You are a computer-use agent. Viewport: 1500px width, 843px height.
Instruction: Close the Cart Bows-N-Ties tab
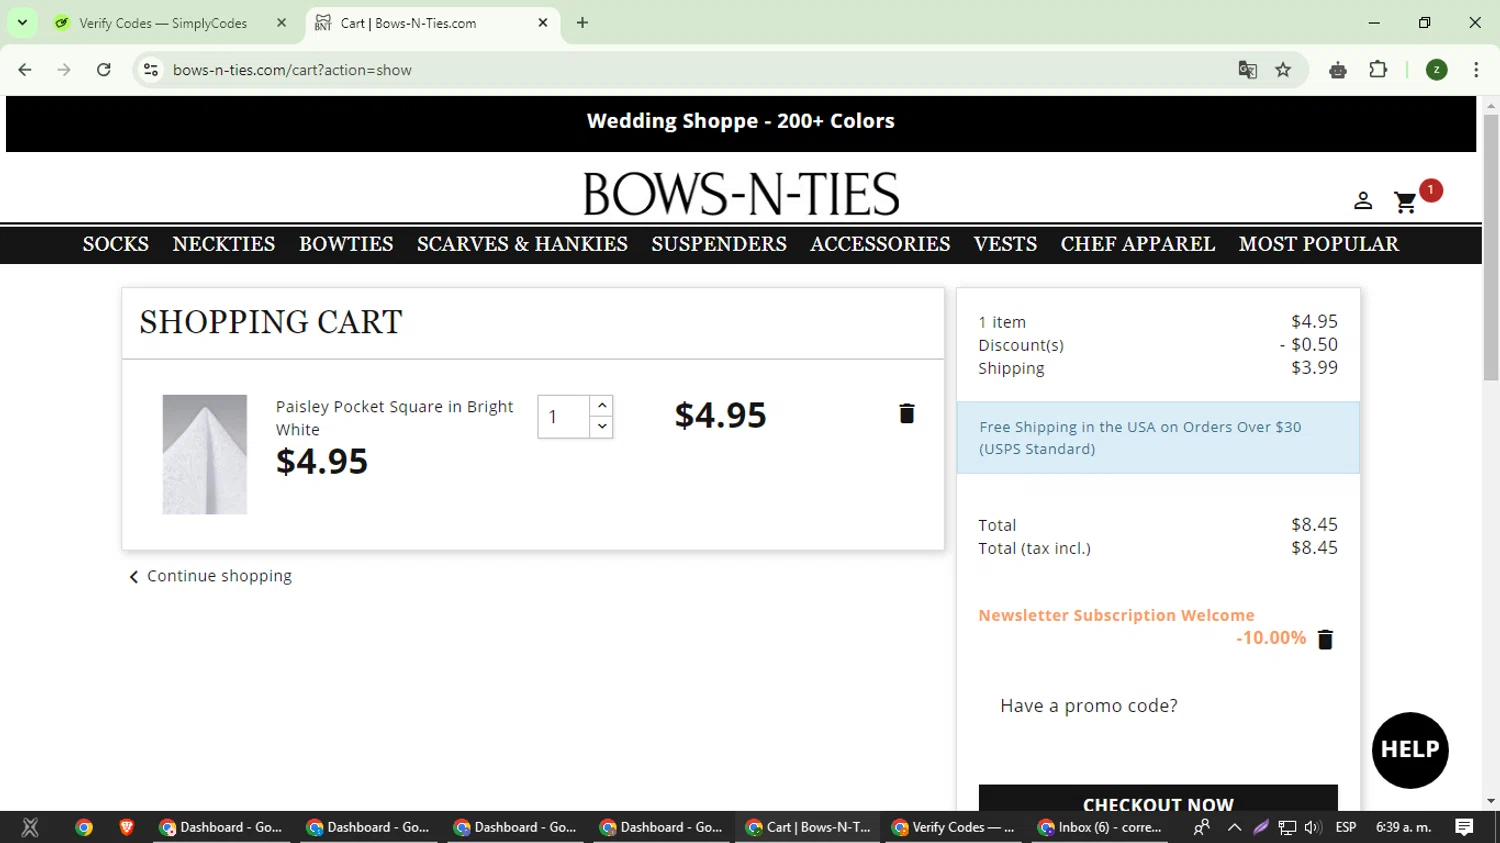(x=543, y=22)
